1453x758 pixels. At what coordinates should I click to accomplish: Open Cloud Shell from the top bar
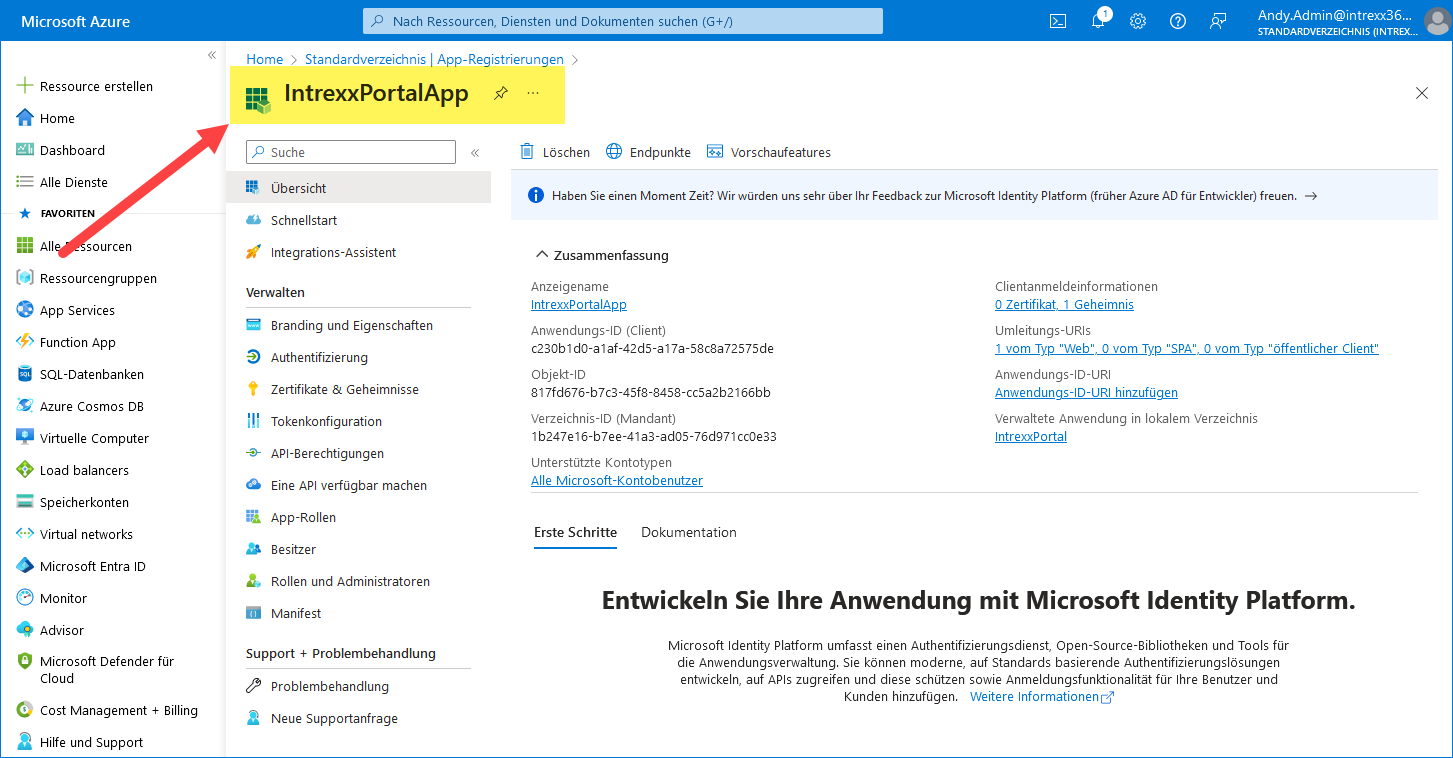pyautogui.click(x=1058, y=21)
